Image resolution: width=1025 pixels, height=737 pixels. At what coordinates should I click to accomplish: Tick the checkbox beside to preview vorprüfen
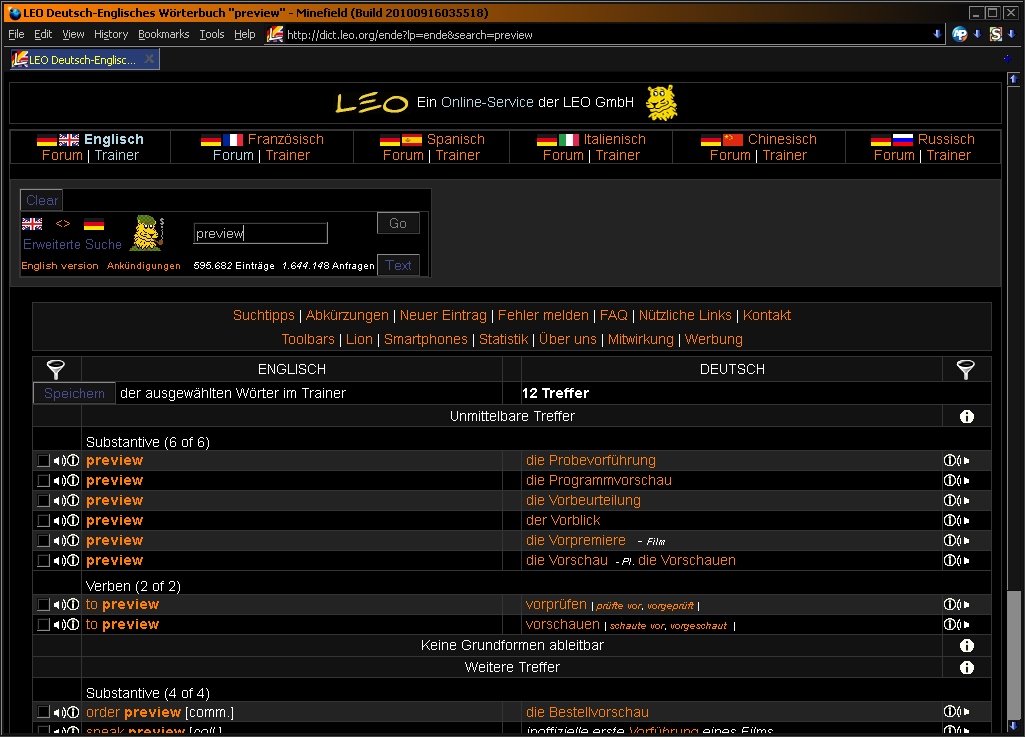[41, 604]
